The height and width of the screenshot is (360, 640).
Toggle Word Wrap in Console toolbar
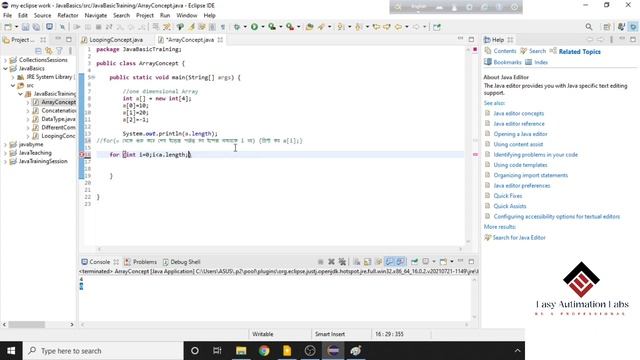[x=378, y=262]
